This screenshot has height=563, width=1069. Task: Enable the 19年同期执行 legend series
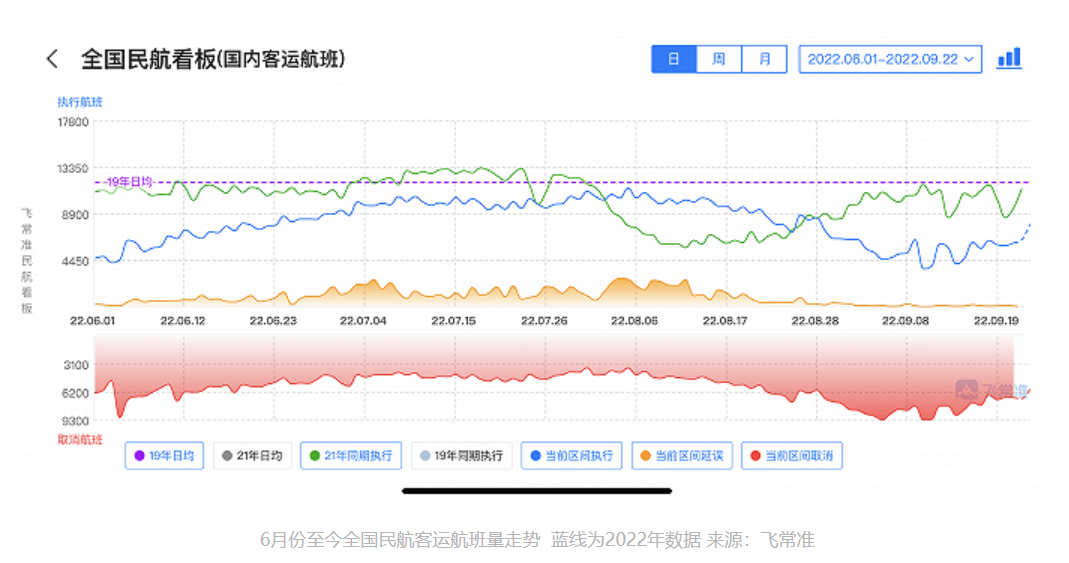[x=461, y=456]
